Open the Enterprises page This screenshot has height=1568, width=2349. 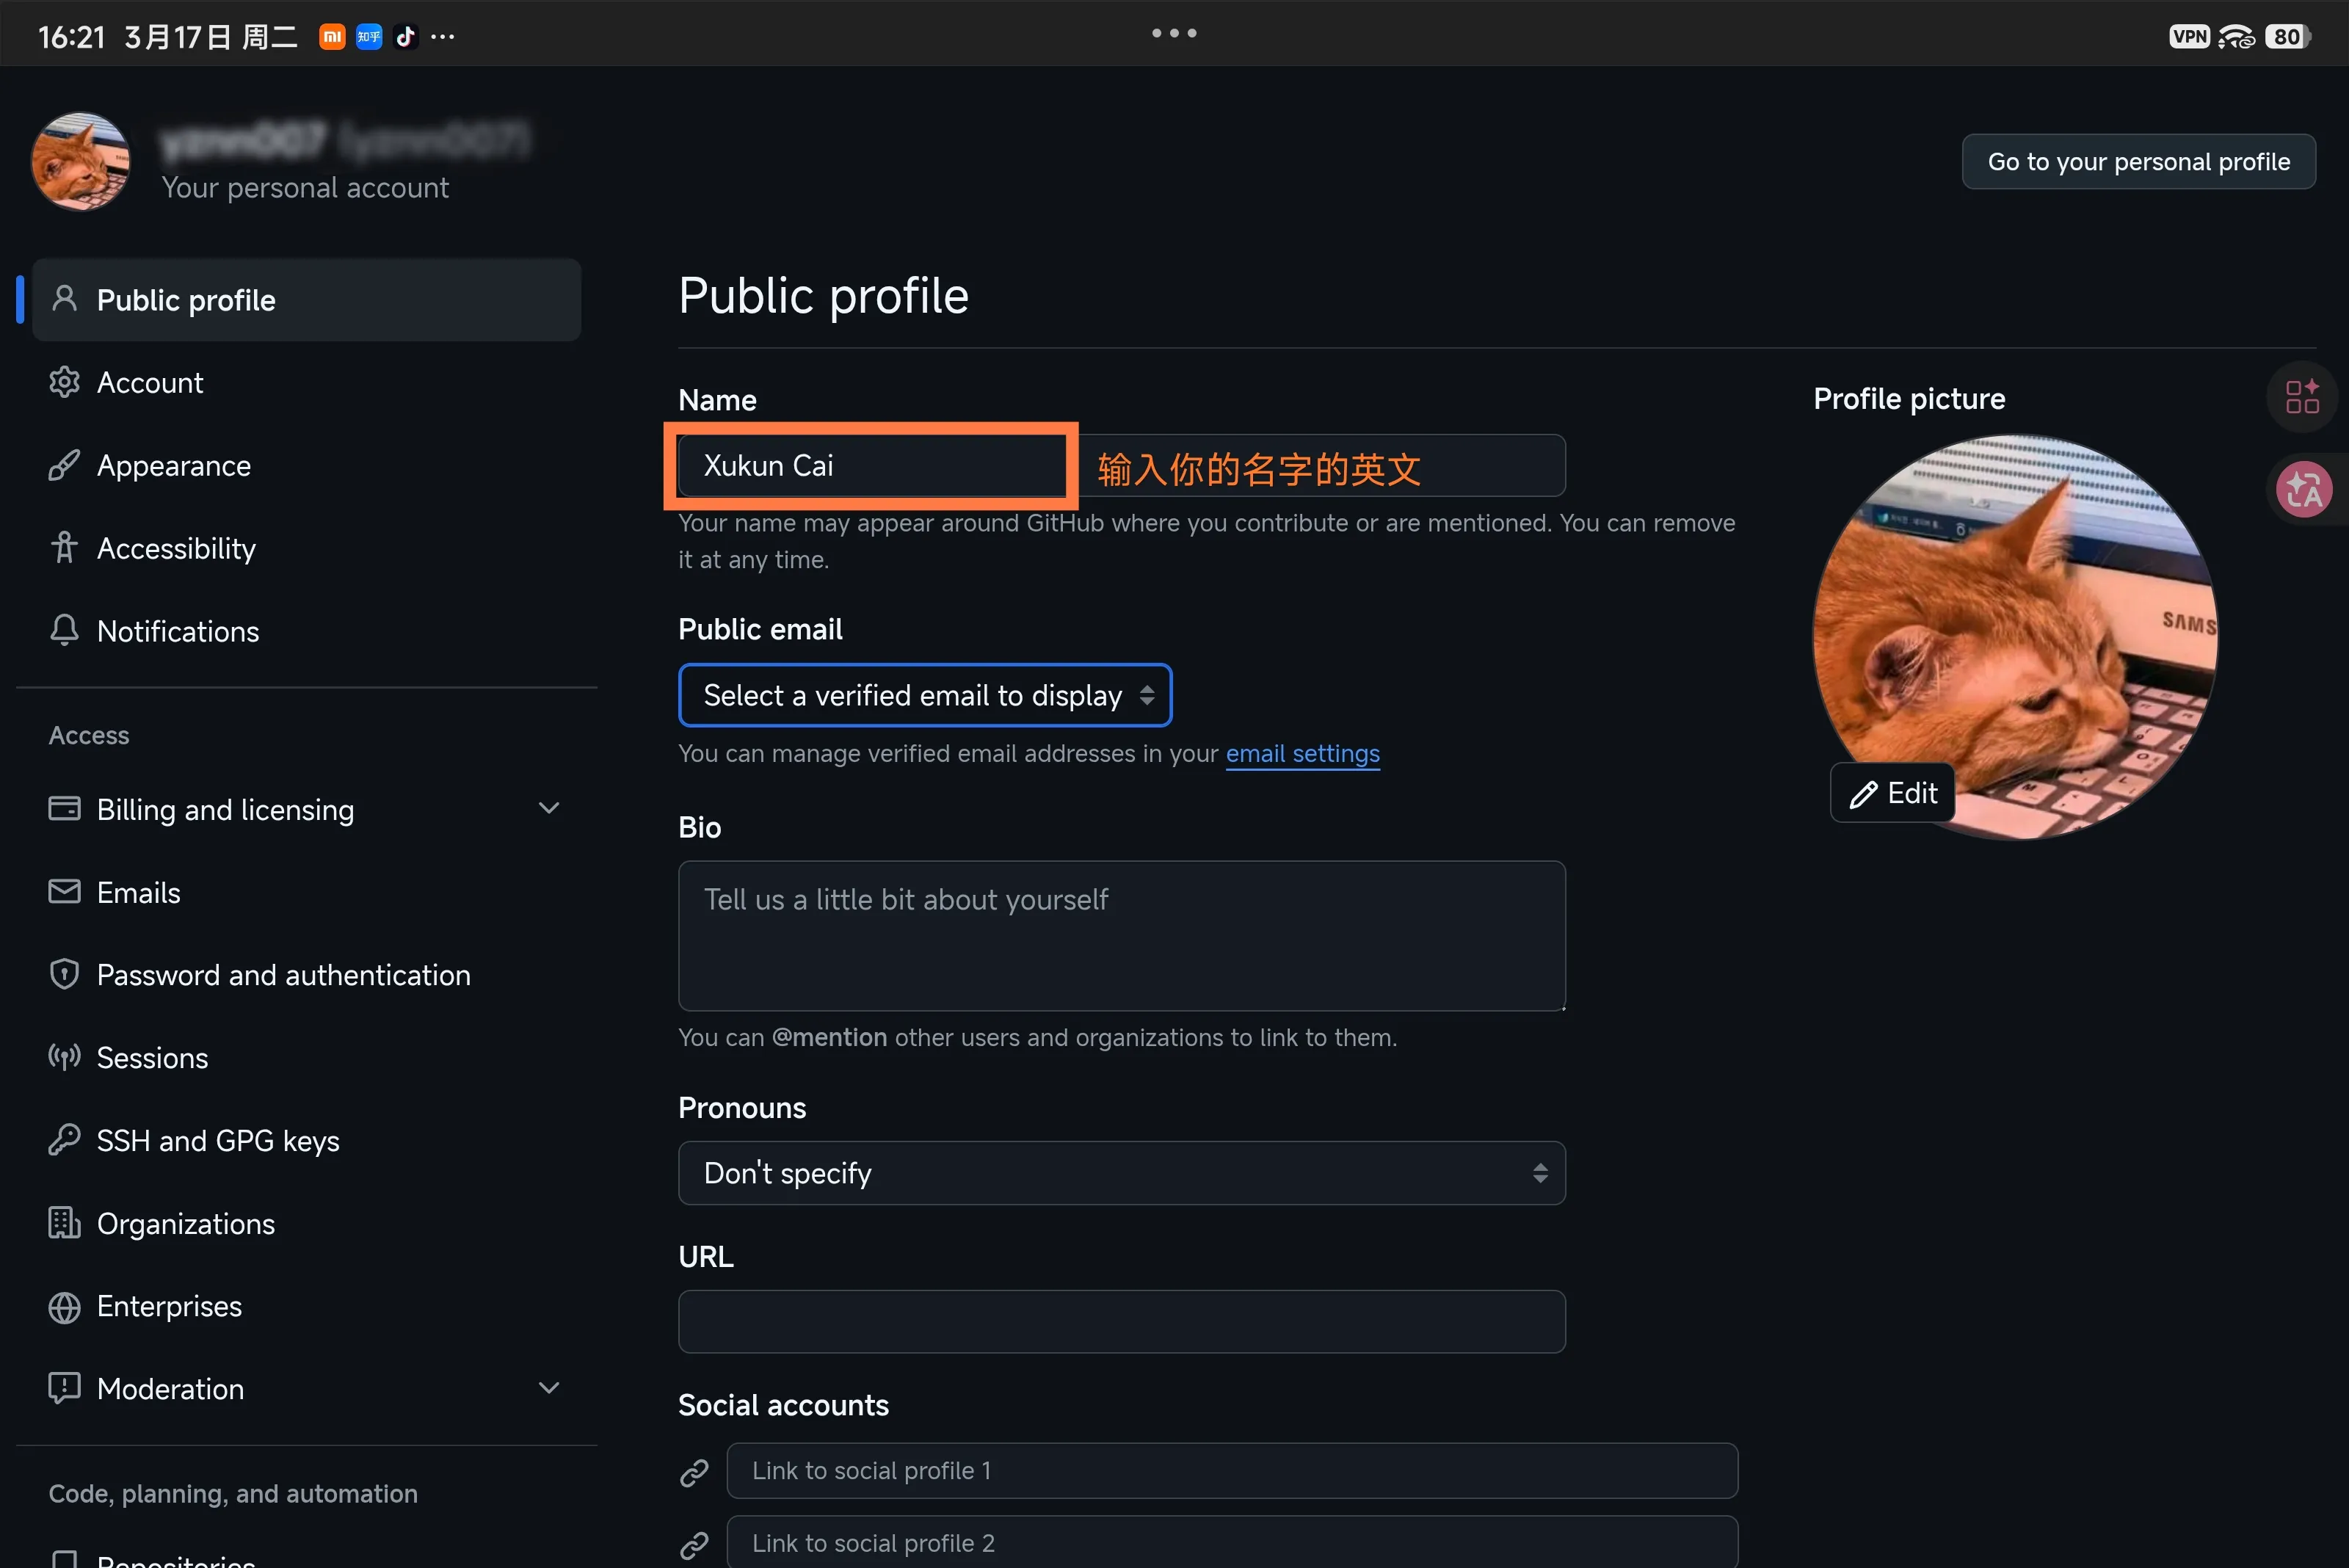[169, 1306]
